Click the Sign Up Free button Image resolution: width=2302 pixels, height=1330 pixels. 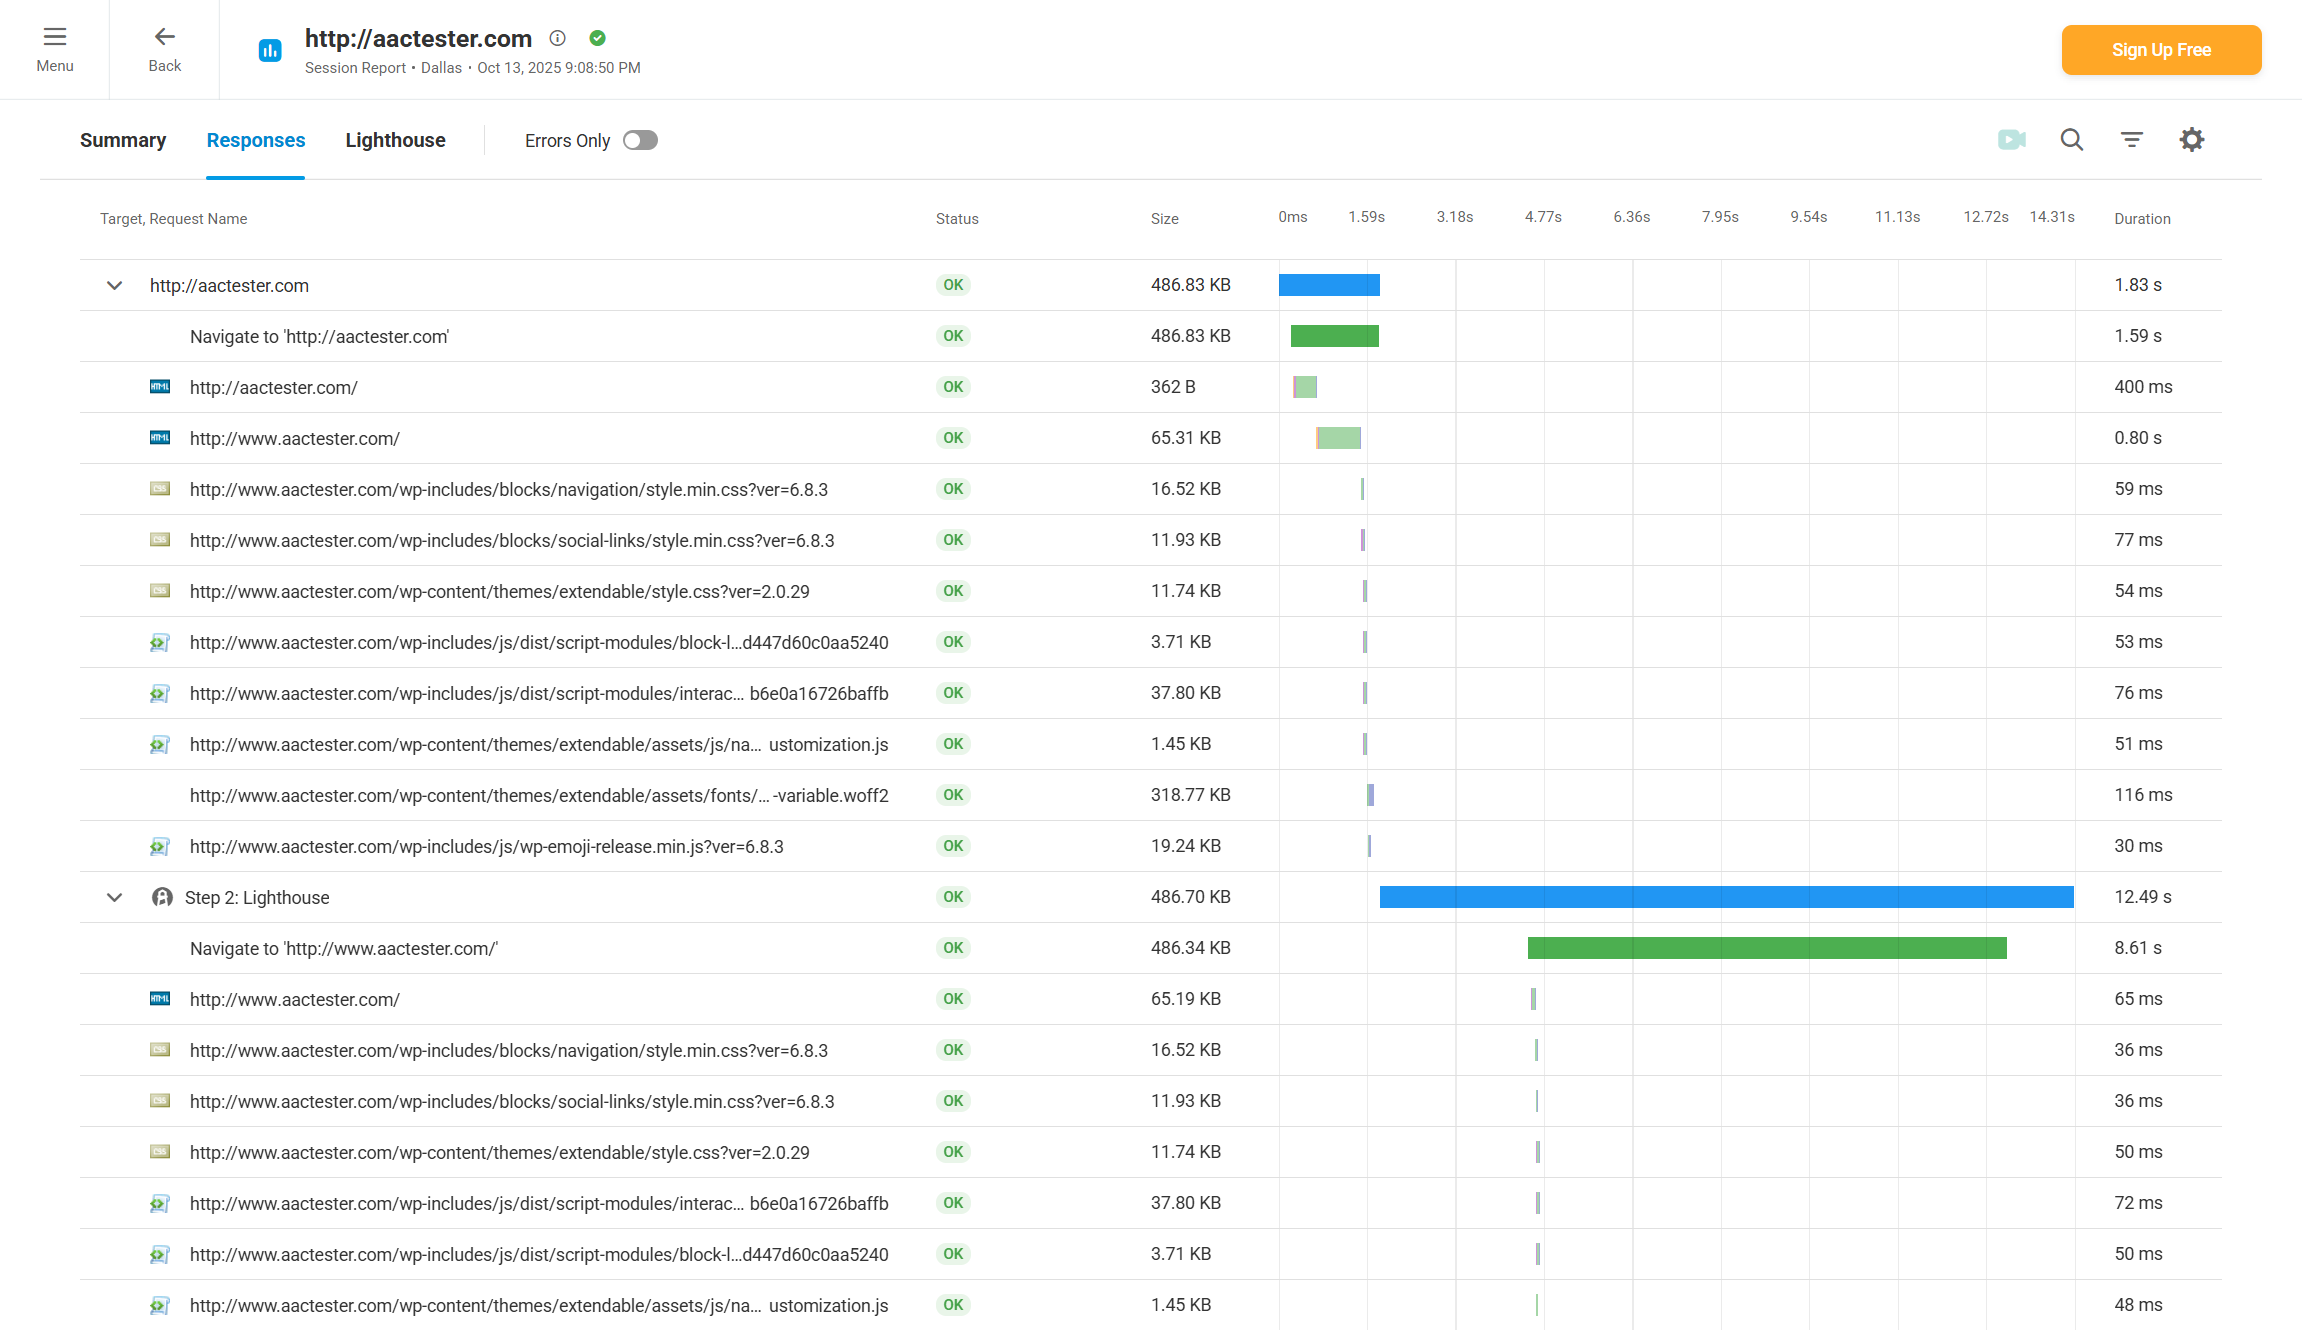click(x=2161, y=50)
